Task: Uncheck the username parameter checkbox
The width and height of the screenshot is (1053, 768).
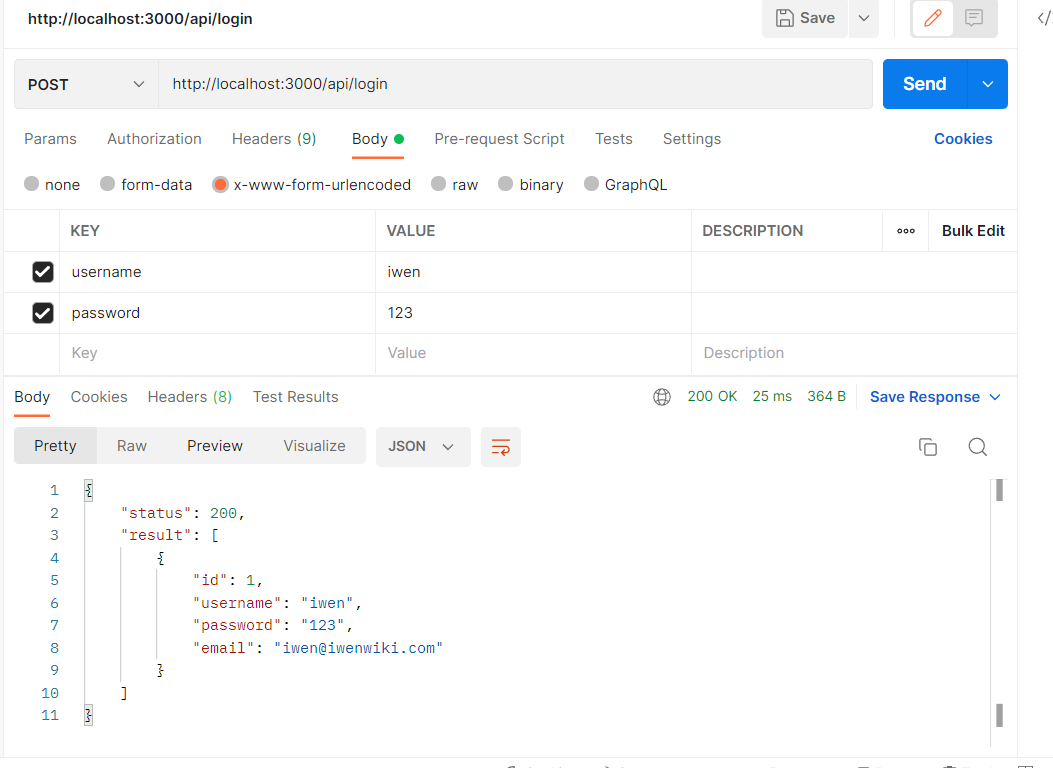Action: tap(43, 272)
